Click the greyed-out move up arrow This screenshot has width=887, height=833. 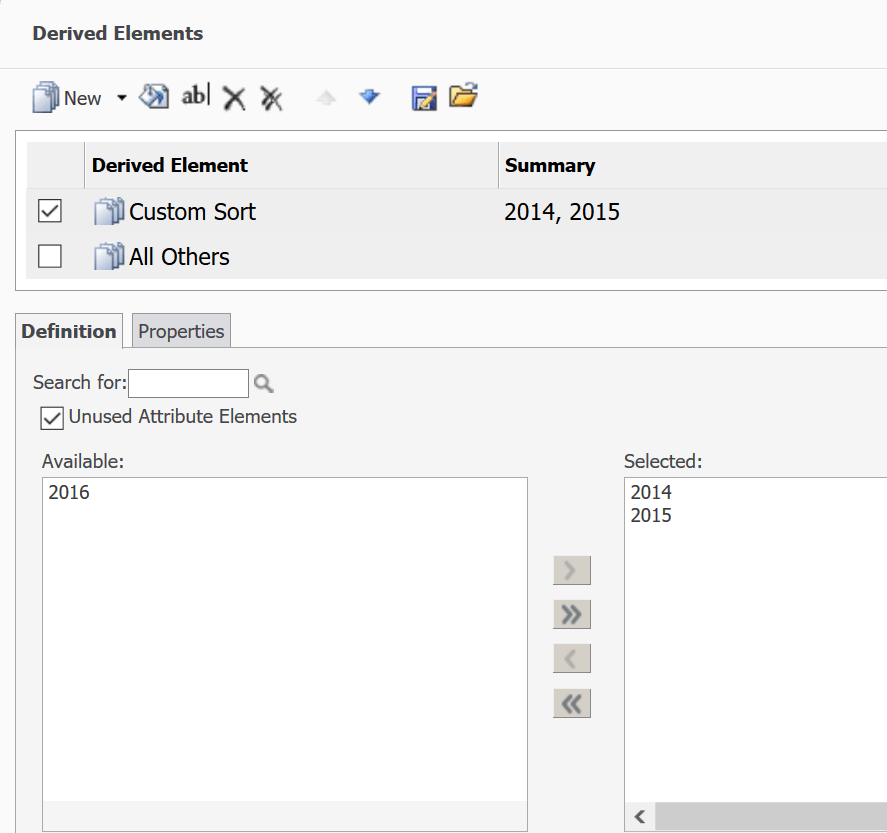coord(326,98)
